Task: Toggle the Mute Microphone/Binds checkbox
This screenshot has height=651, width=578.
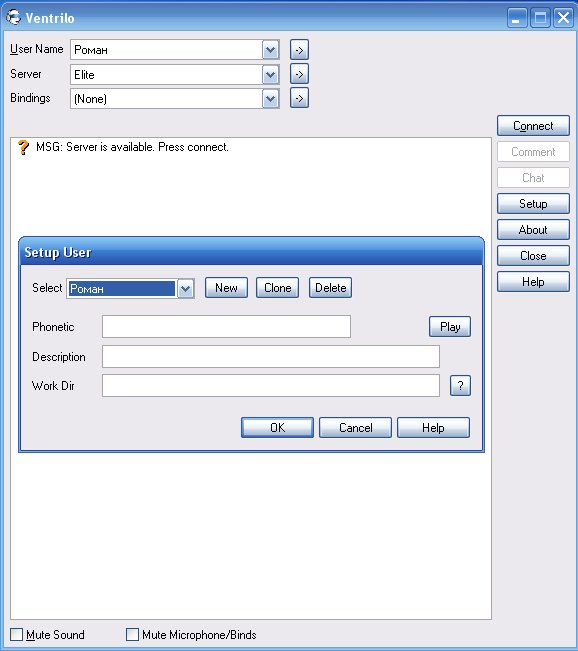Action: 132,634
